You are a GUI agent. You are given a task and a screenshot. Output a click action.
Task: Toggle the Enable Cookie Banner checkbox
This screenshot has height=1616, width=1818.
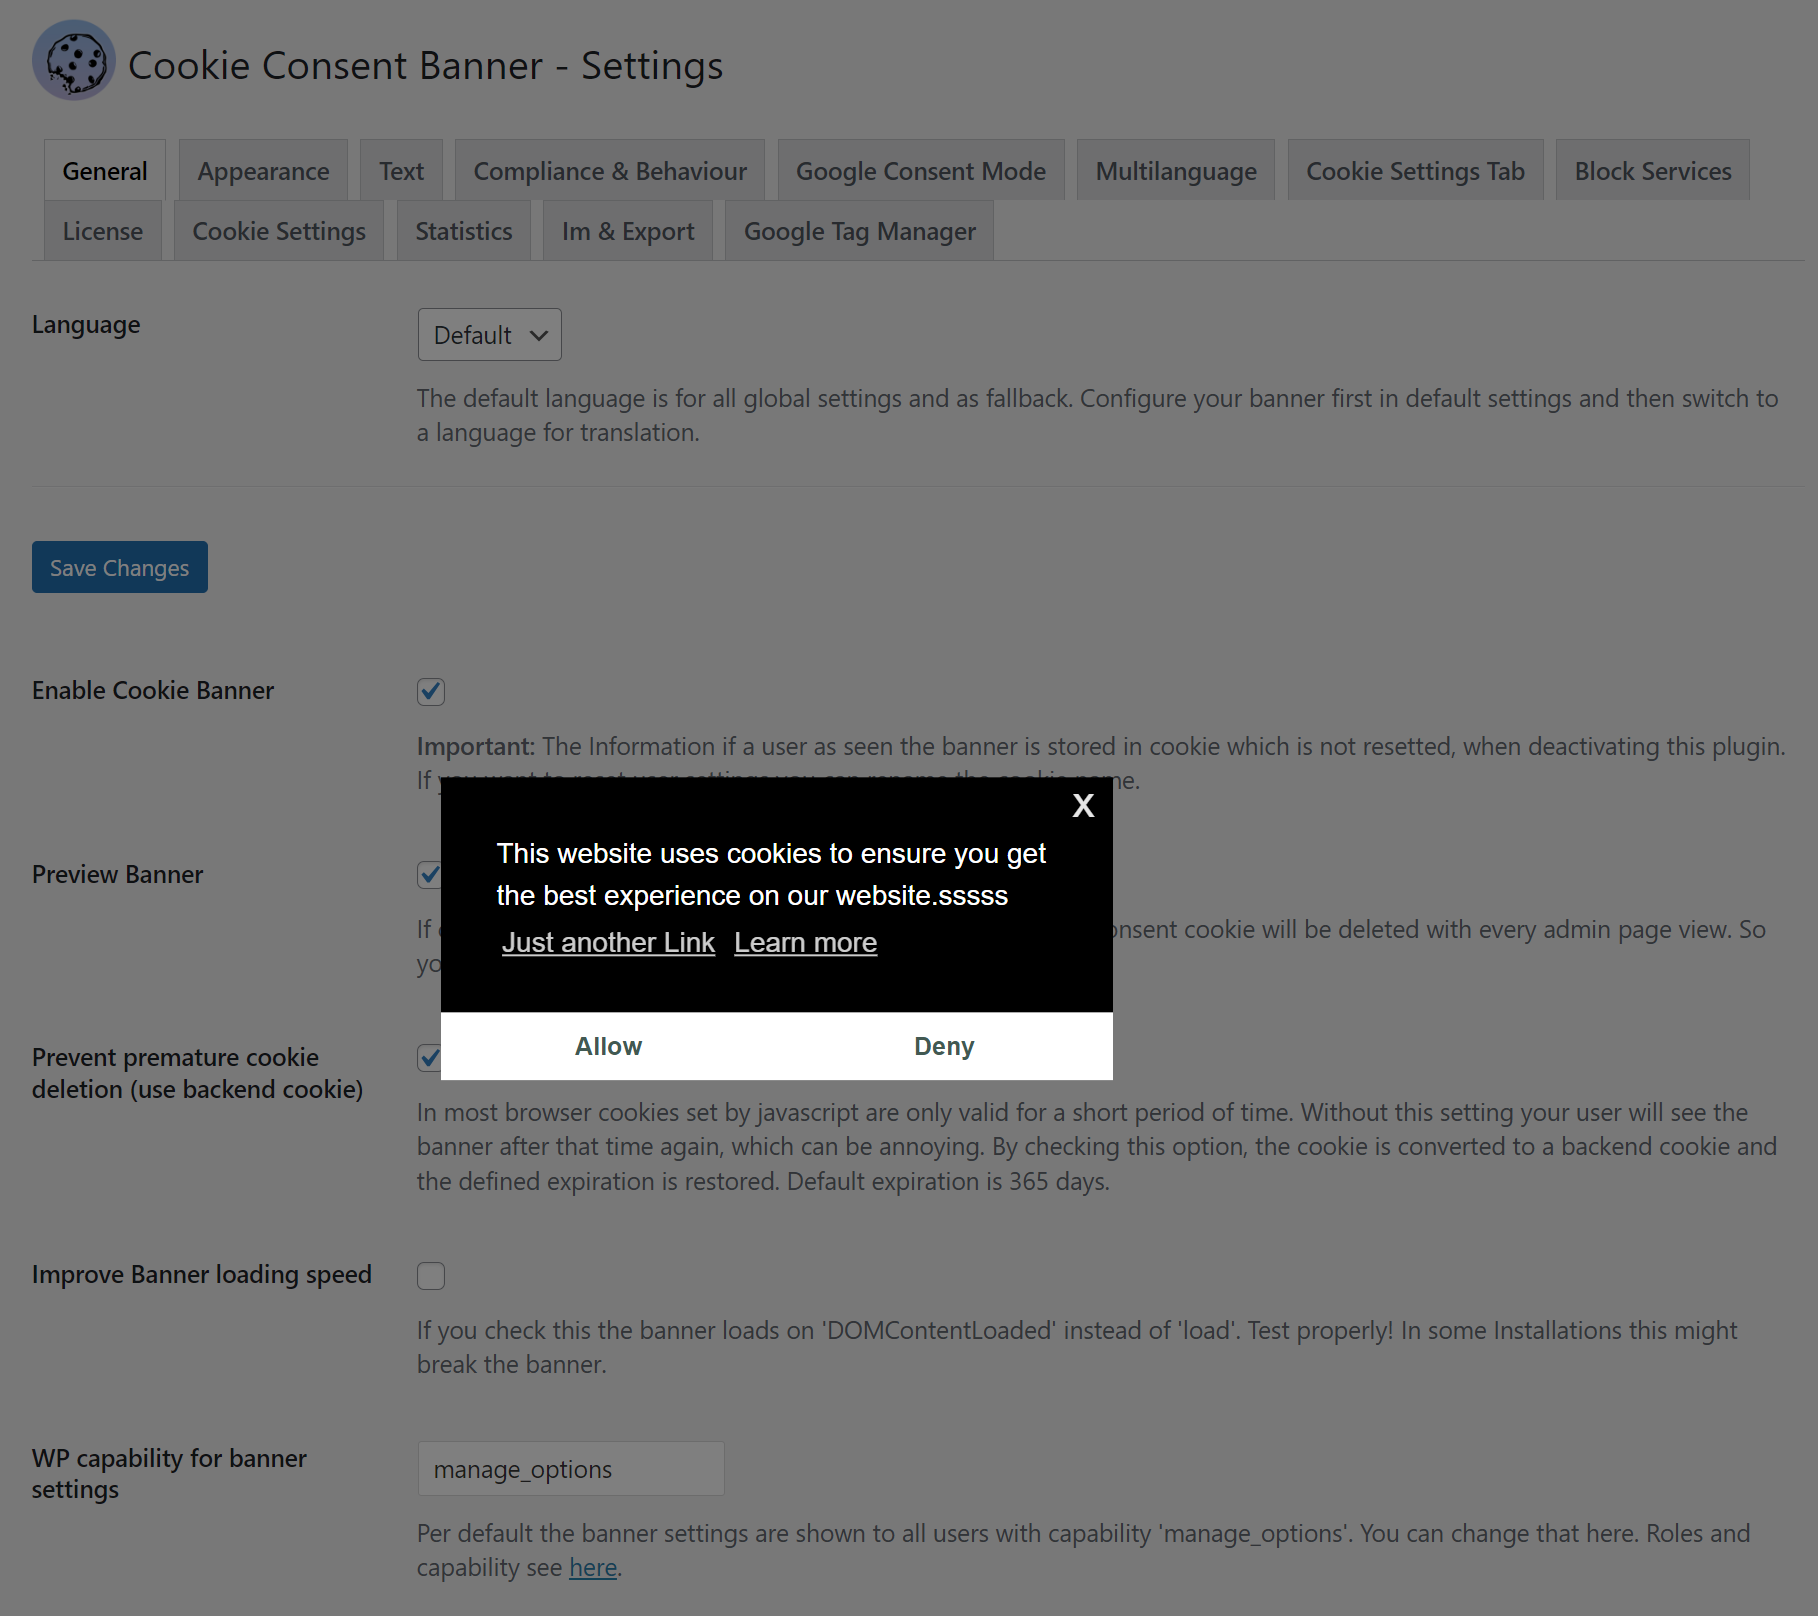(431, 691)
